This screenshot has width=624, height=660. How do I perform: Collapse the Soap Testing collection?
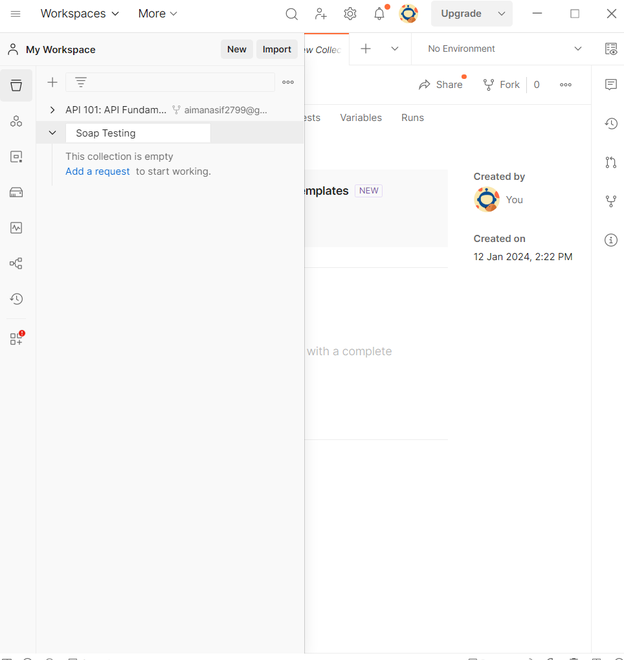pos(52,133)
